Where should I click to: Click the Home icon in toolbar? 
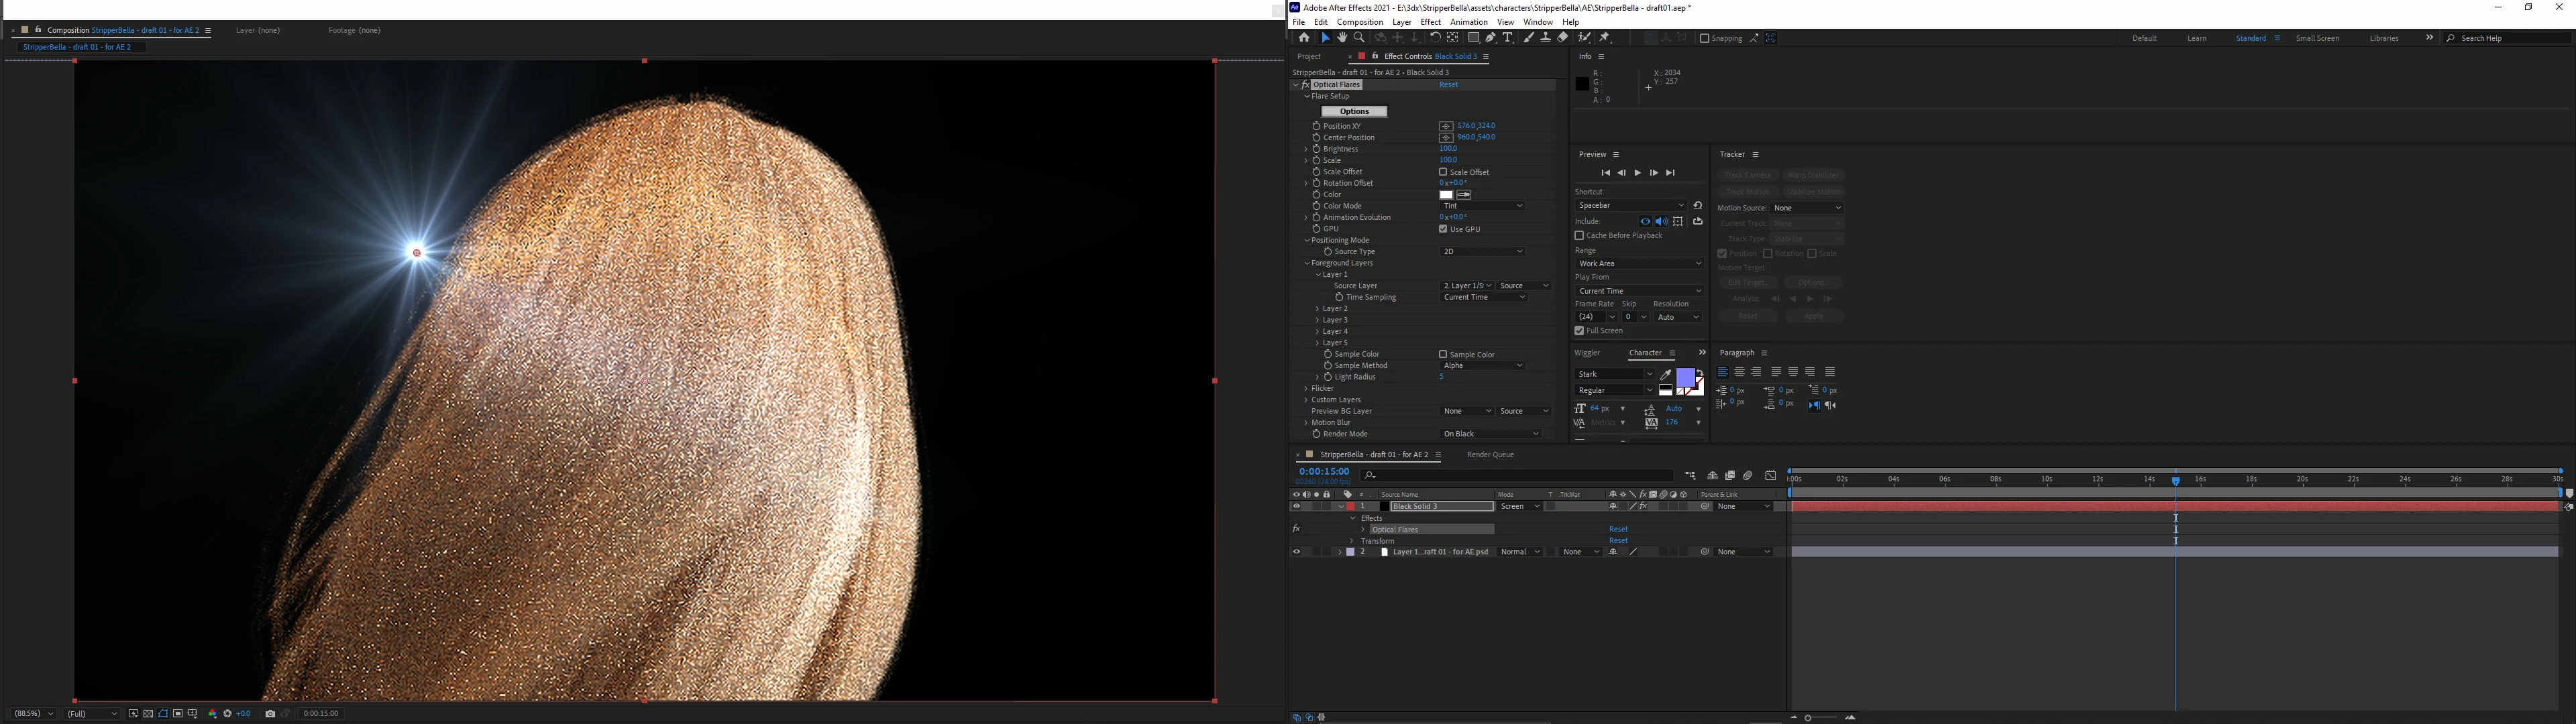click(x=1303, y=38)
